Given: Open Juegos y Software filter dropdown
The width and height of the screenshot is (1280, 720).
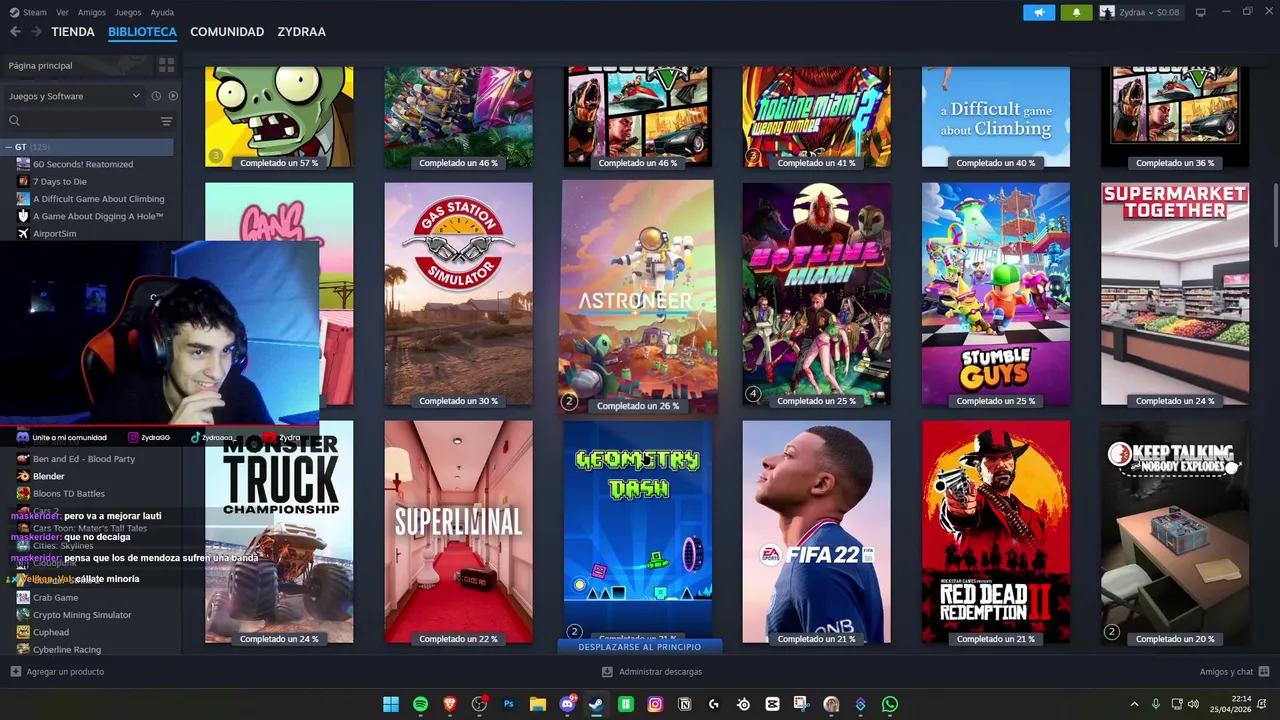Looking at the screenshot, I should (x=75, y=96).
